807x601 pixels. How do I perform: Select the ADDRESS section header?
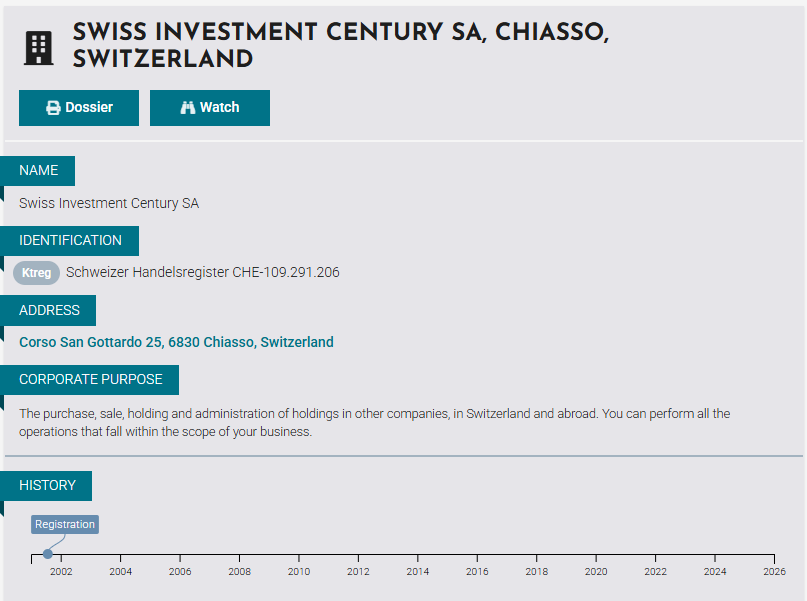pyautogui.click(x=49, y=311)
